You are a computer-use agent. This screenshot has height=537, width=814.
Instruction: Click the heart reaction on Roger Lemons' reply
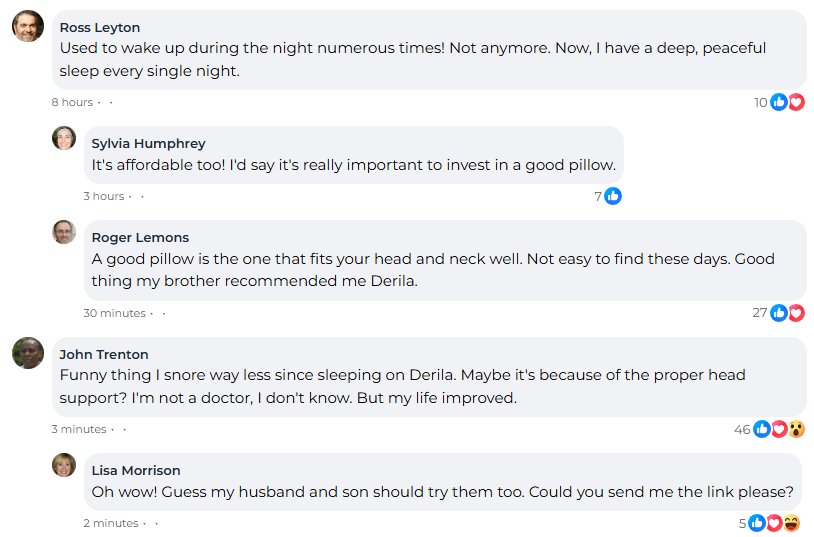click(x=796, y=313)
